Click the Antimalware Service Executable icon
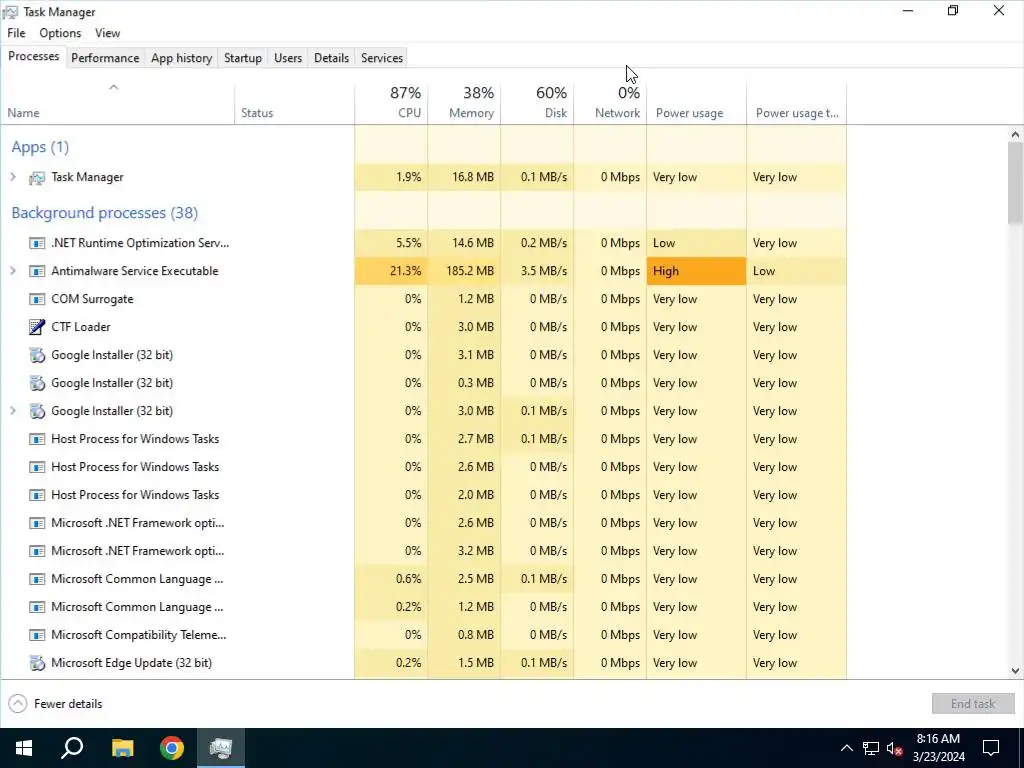 [x=37, y=271]
